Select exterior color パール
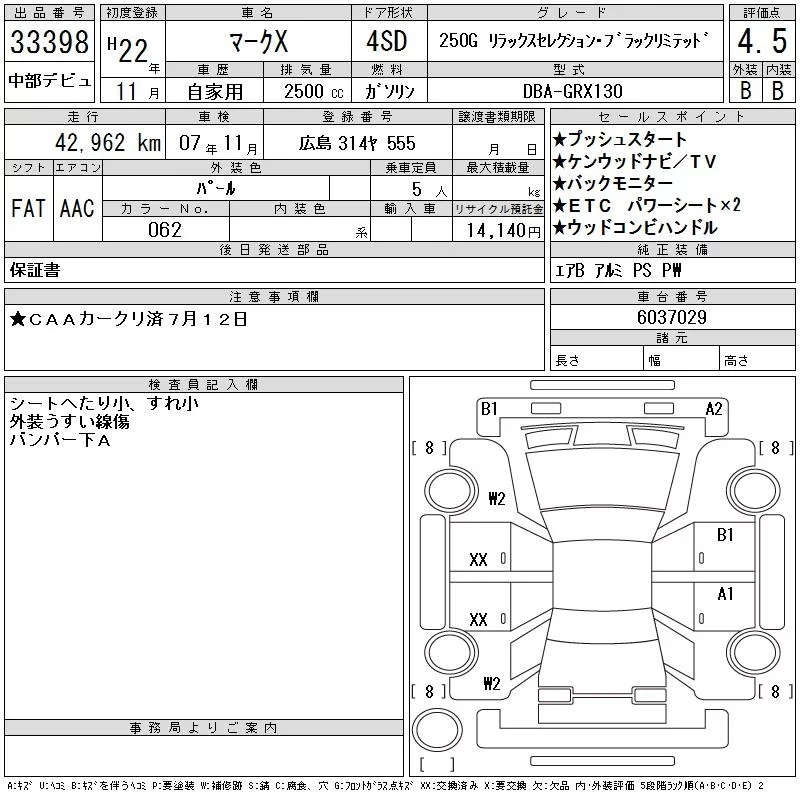This screenshot has width=800, height=800. click(216, 188)
